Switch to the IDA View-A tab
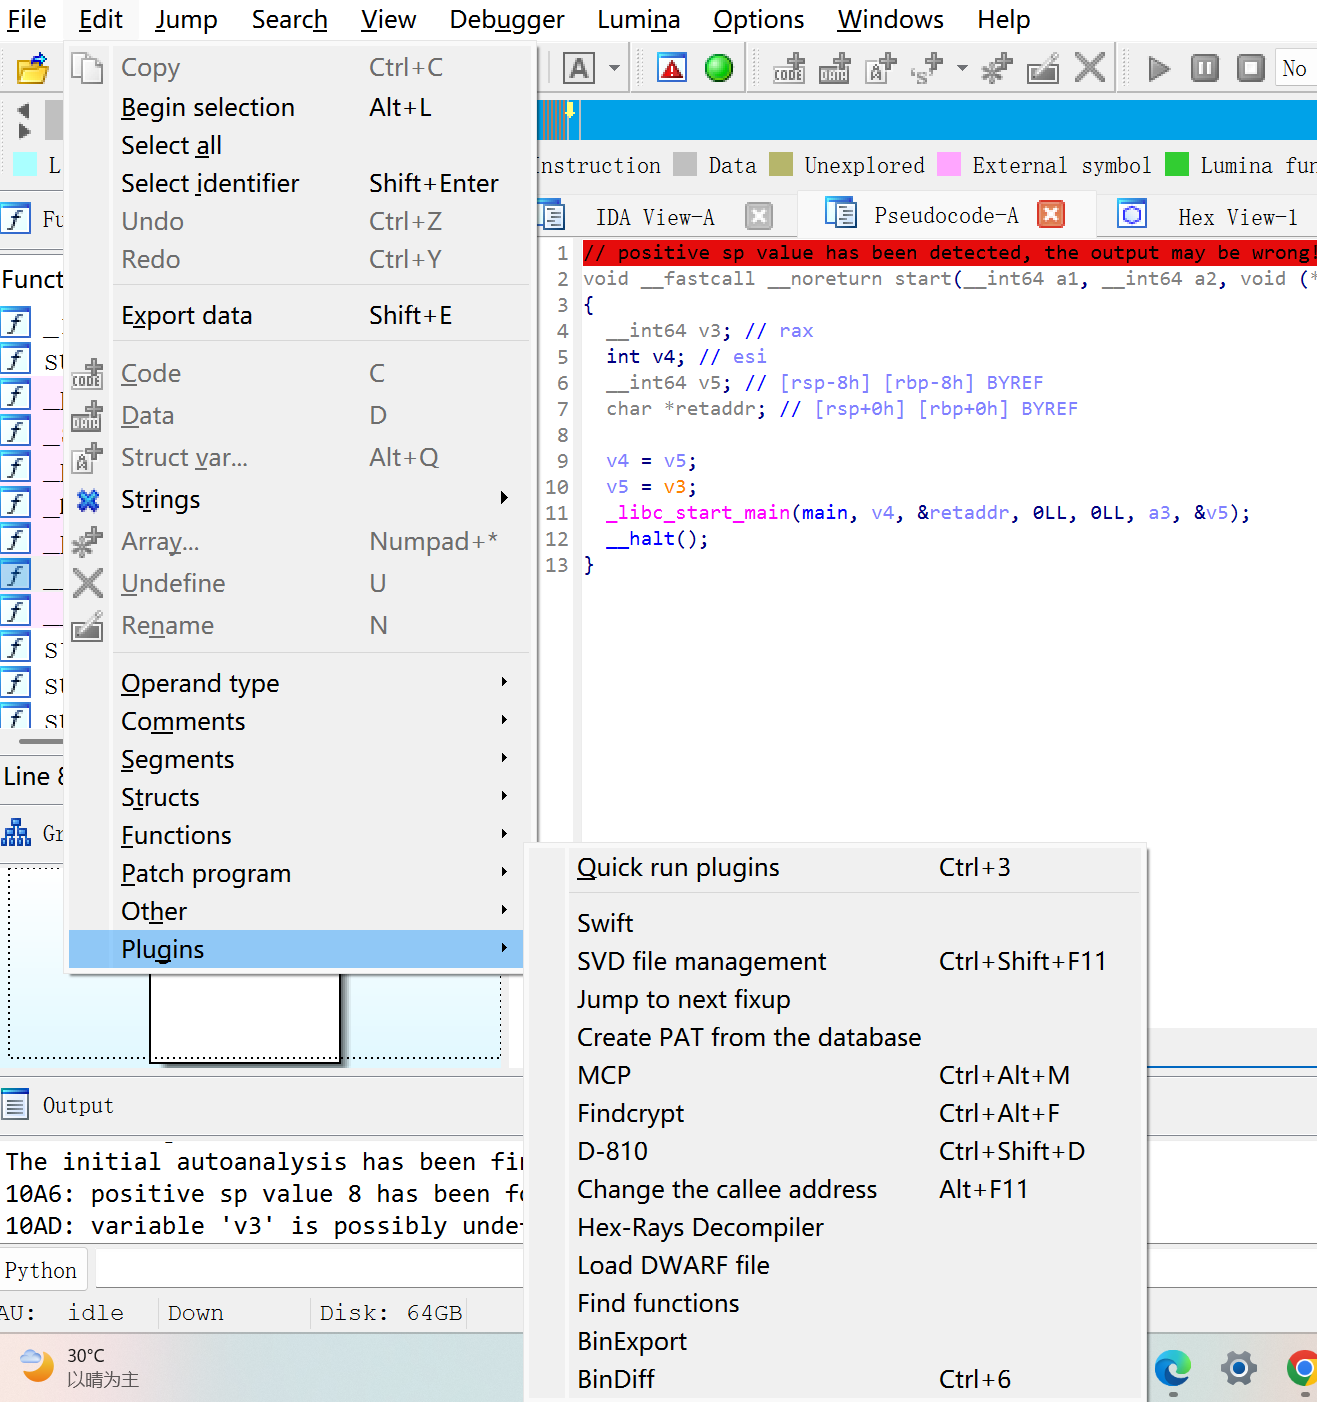Screen dimensions: 1317x1402 655,217
